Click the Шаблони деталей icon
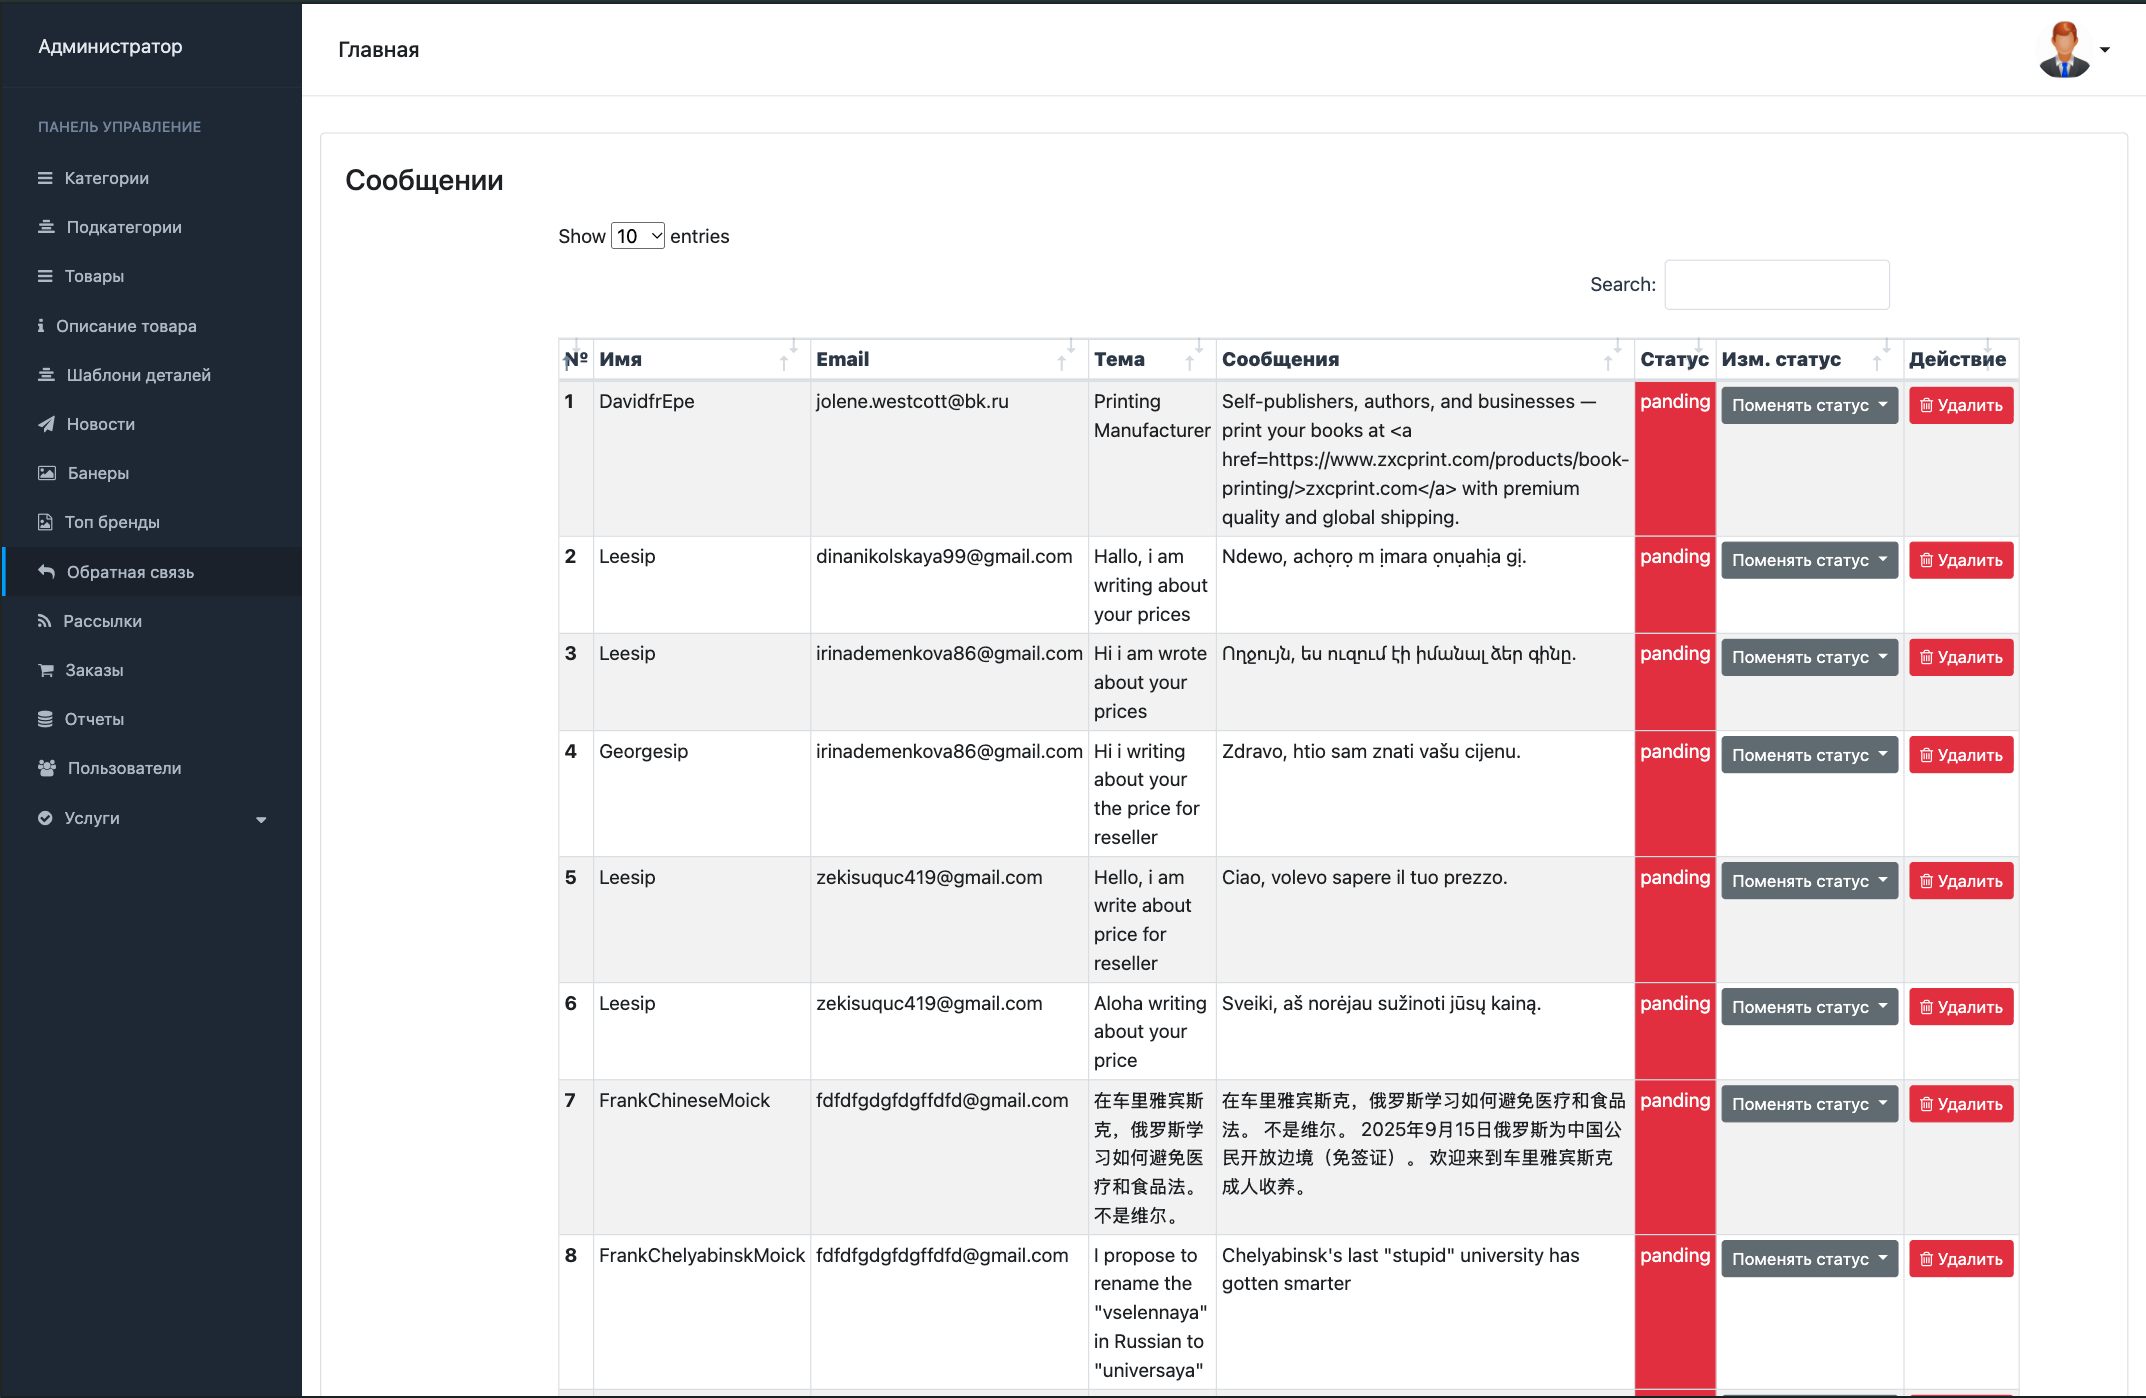 46,375
